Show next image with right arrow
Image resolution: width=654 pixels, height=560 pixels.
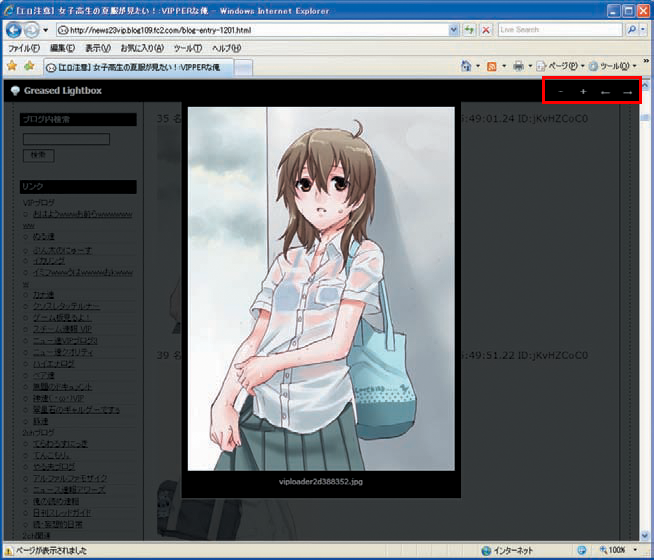pos(627,92)
